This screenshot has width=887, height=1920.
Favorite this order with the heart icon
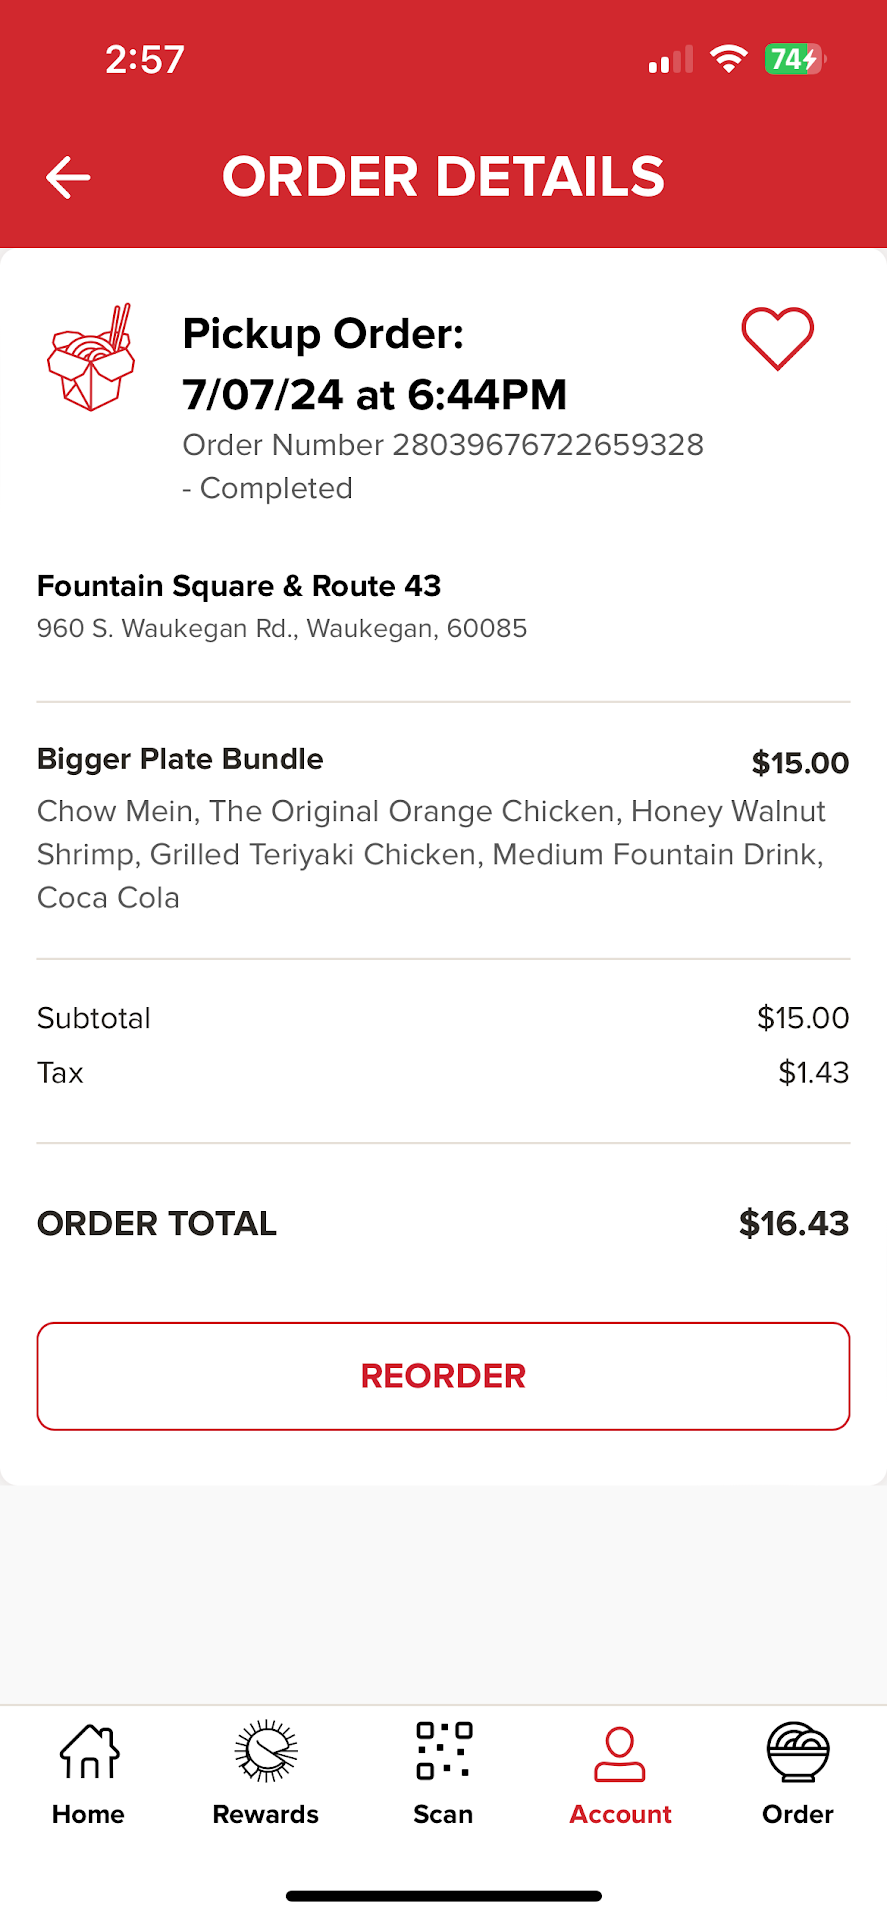[777, 338]
